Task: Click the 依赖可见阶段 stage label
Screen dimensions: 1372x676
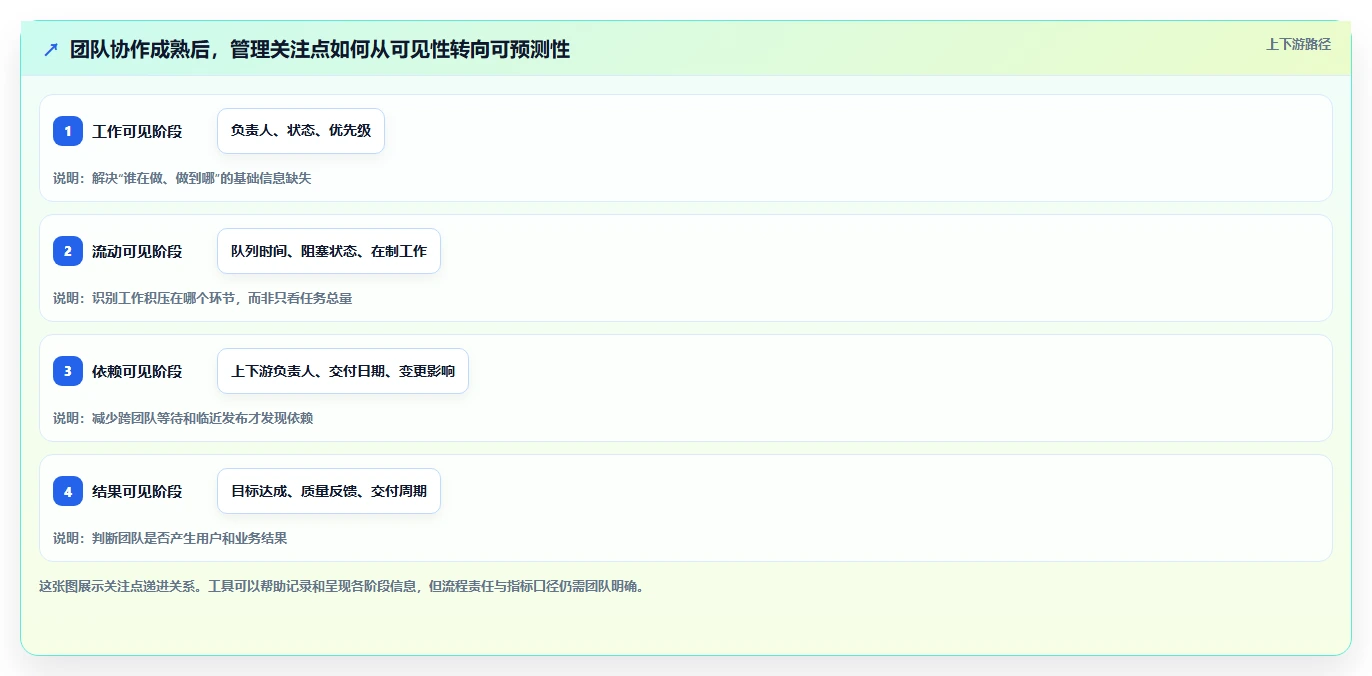Action: [137, 371]
